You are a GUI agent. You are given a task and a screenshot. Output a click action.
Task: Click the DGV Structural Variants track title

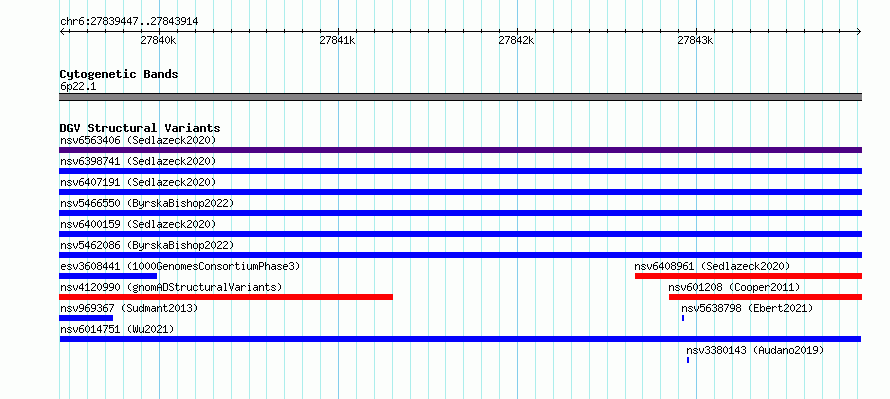[140, 128]
